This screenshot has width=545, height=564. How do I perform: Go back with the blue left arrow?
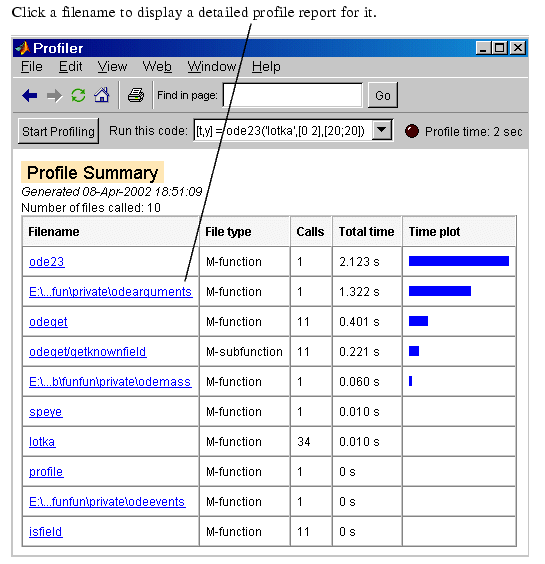tap(29, 96)
